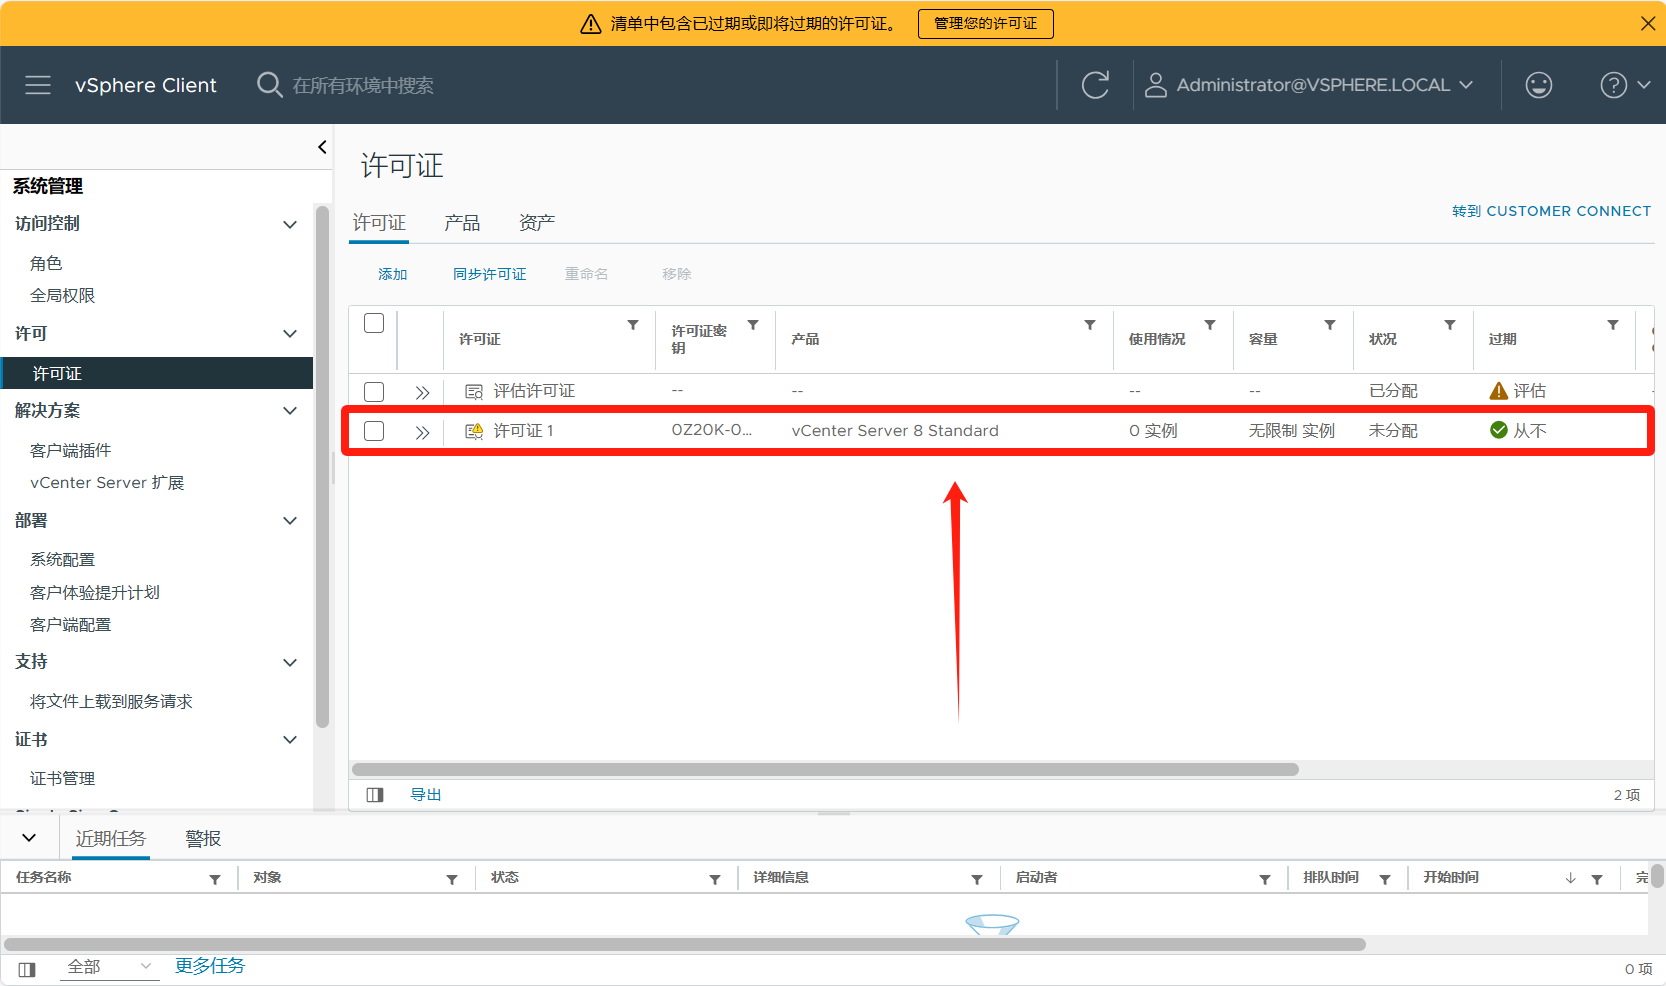
Task: Open the hamburger navigation menu
Action: [x=38, y=85]
